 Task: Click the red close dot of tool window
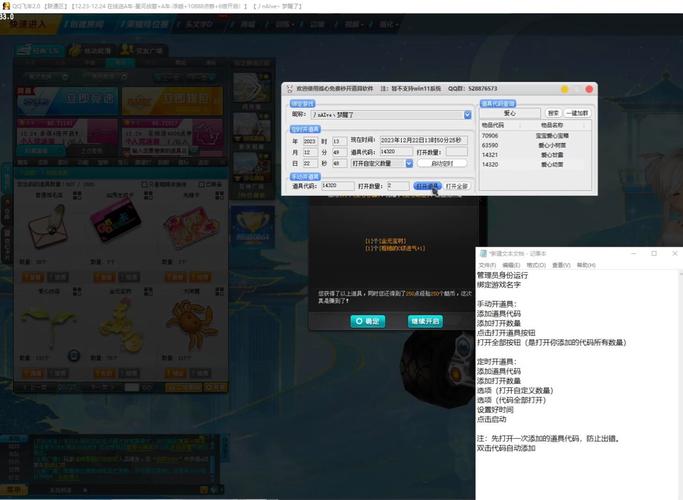(x=589, y=89)
